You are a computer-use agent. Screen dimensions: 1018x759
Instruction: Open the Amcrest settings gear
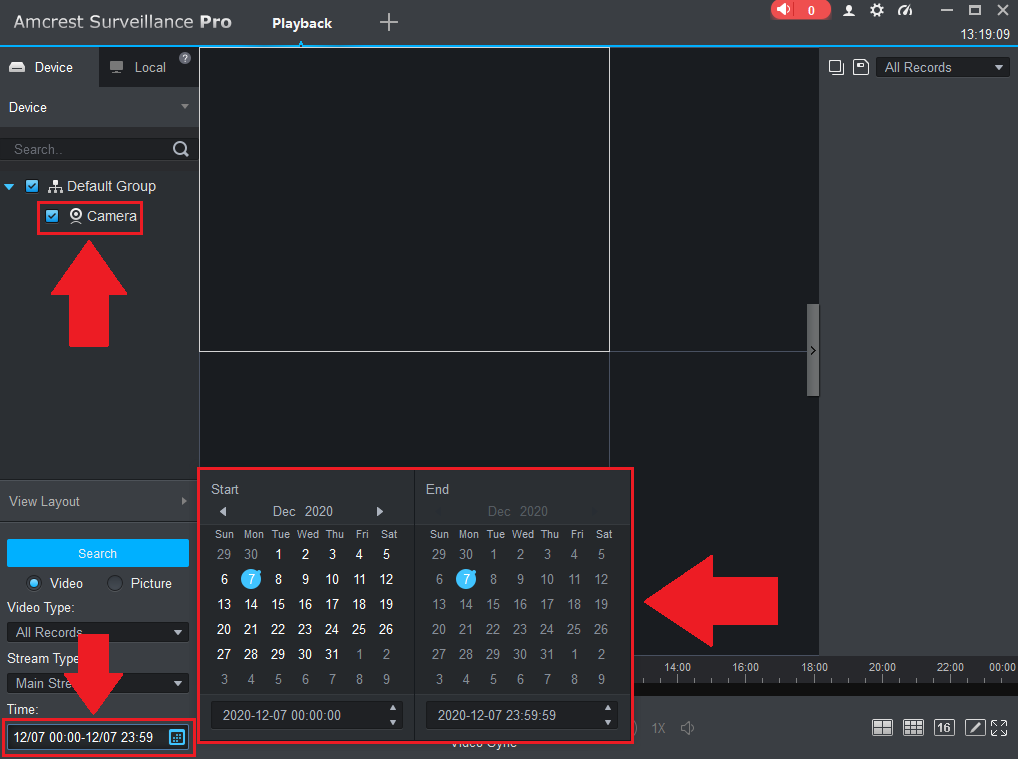coord(877,10)
